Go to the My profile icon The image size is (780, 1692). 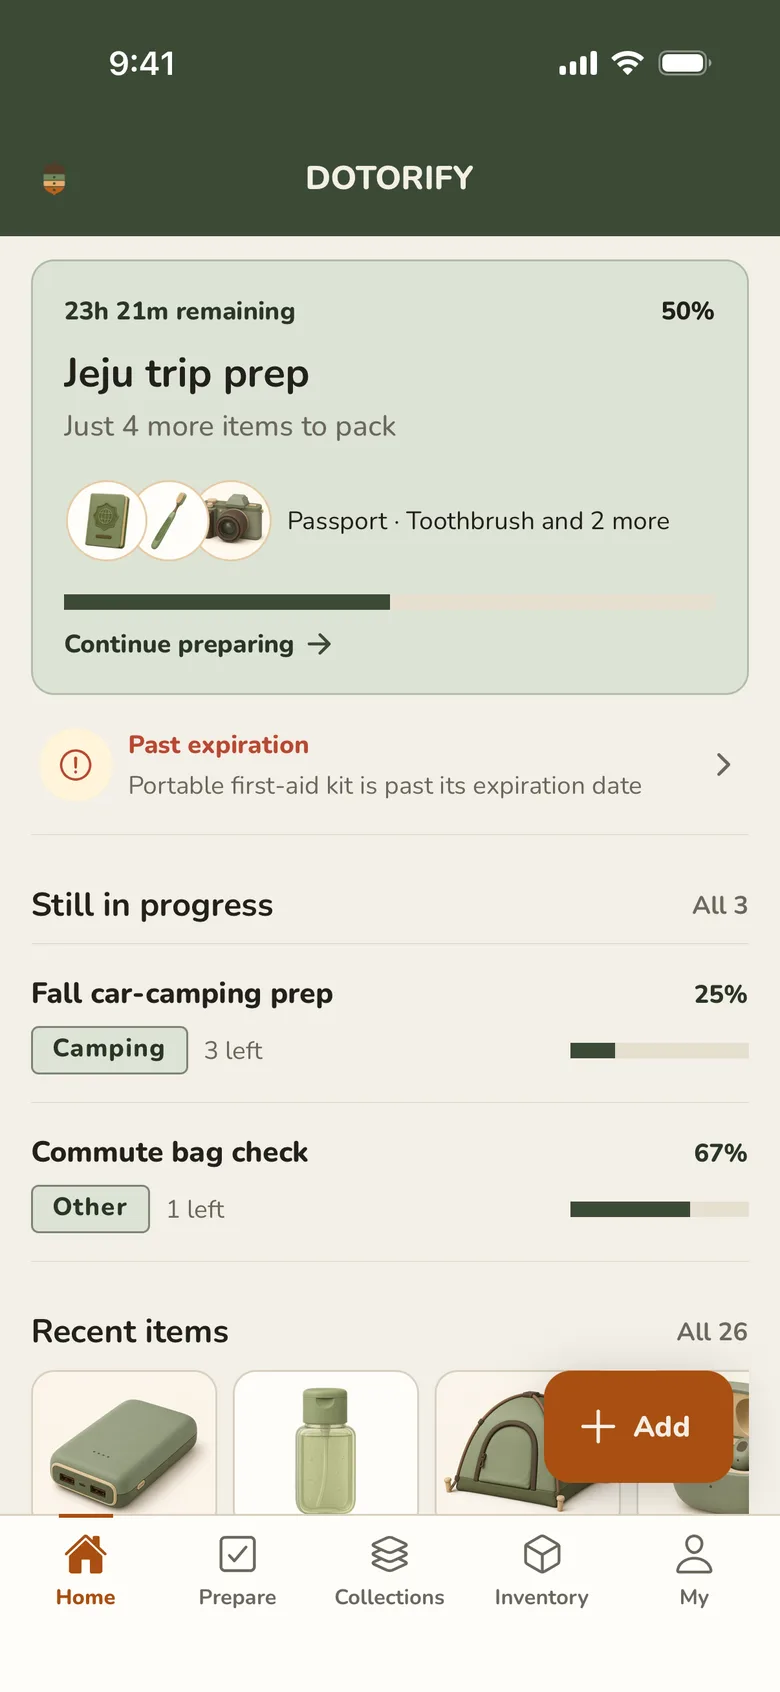click(x=694, y=1554)
